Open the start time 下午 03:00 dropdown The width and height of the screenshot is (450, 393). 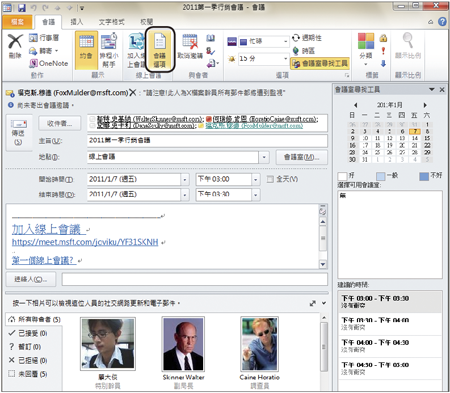(256, 180)
